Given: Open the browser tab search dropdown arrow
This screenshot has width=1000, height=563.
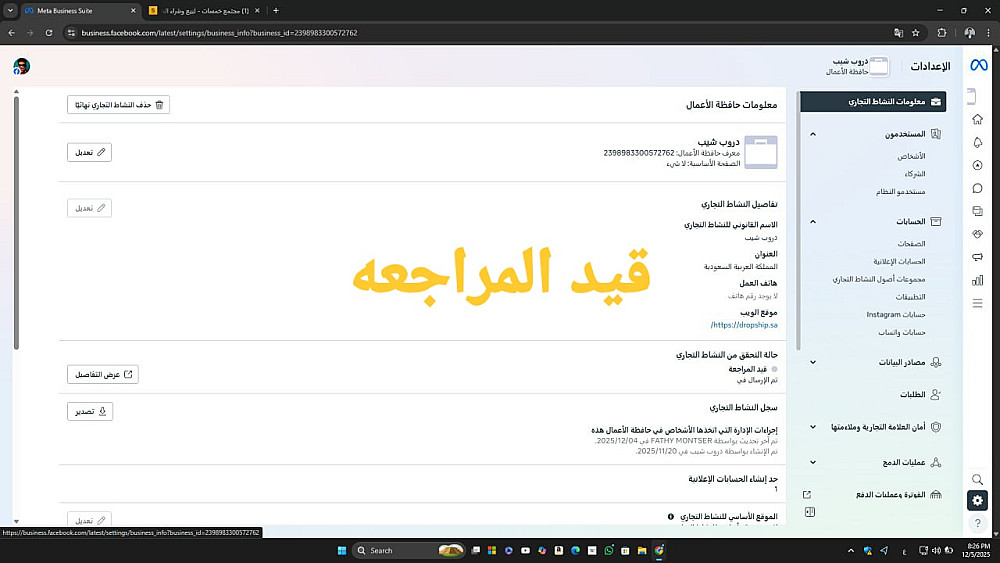Looking at the screenshot, I should pos(10,11).
